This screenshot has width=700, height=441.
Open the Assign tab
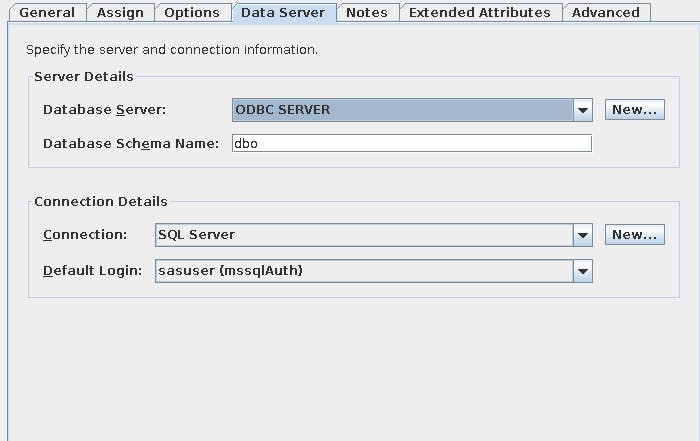(120, 13)
